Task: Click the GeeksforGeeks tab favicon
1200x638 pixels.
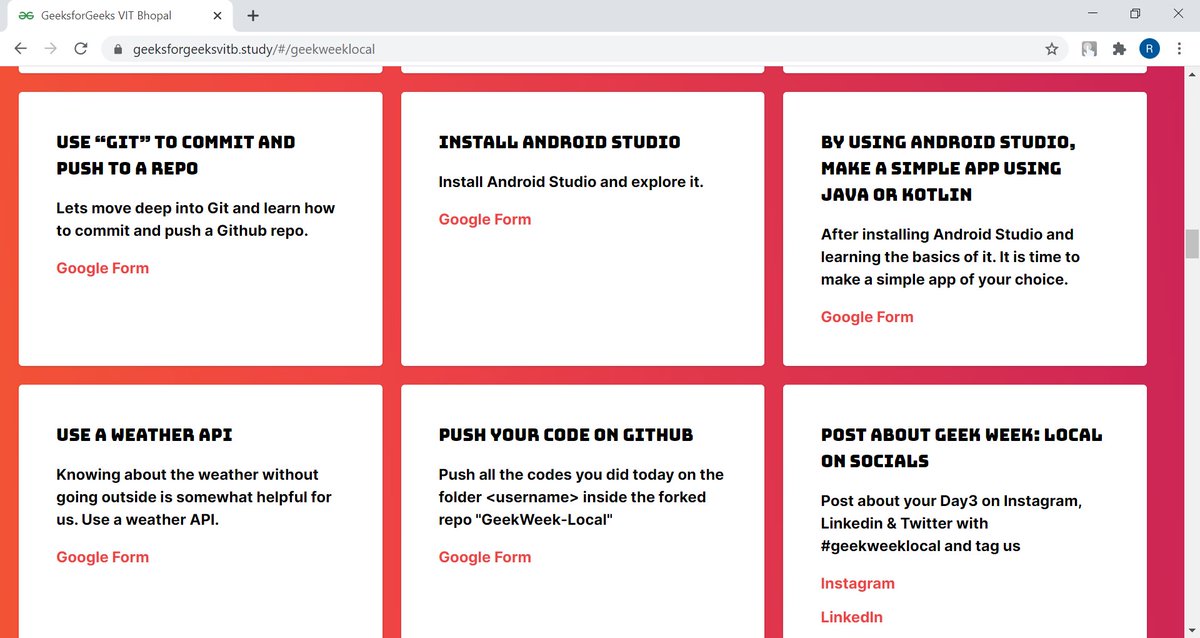Action: point(26,16)
